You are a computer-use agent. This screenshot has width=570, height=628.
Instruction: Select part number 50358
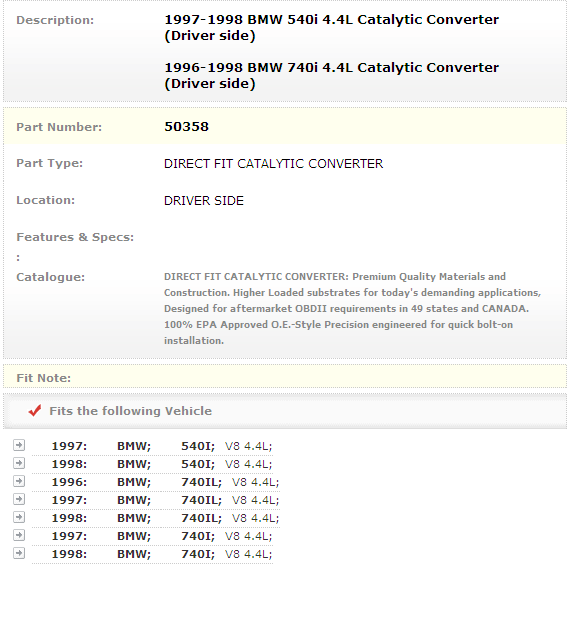pyautogui.click(x=187, y=127)
